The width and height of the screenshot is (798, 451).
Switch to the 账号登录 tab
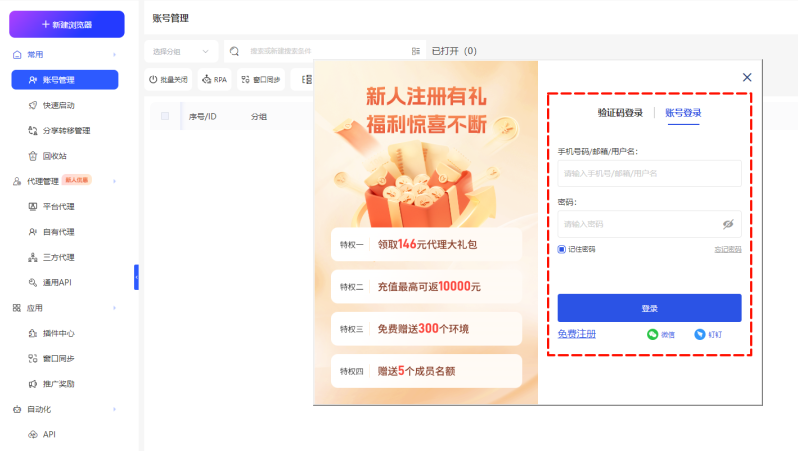click(683, 113)
